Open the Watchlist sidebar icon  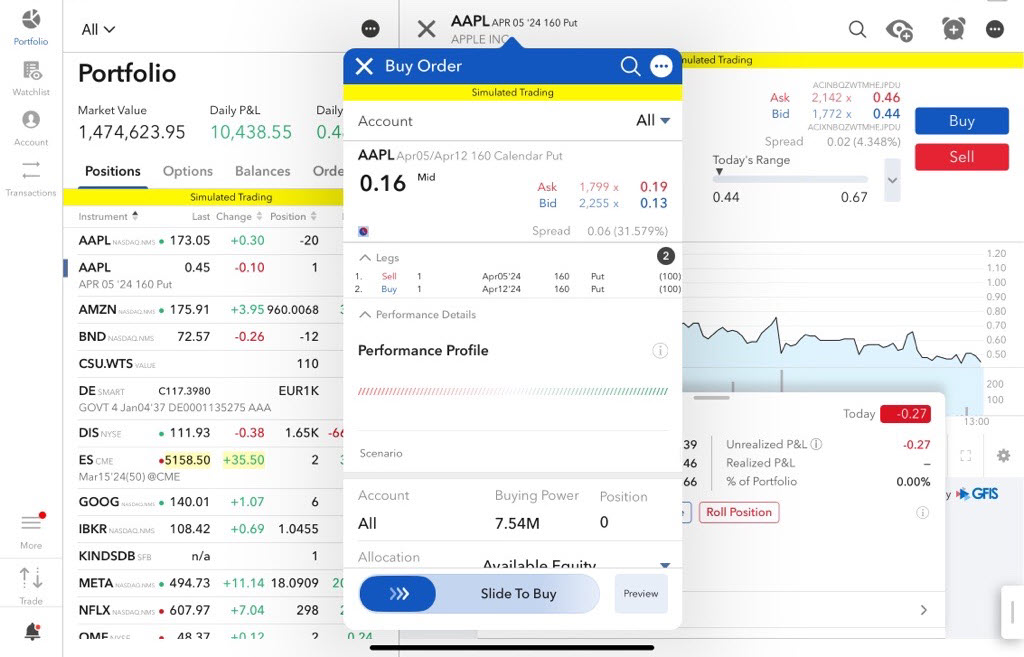point(31,78)
